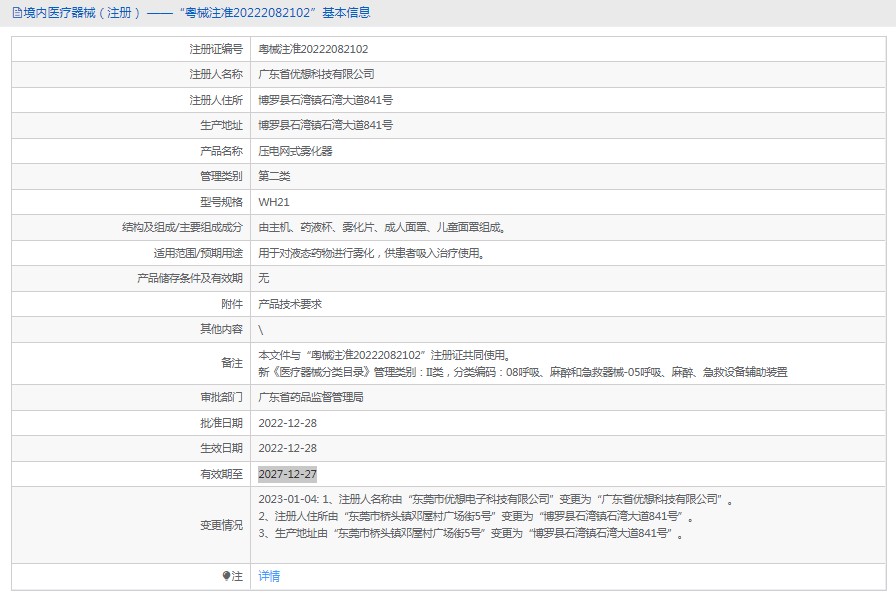This screenshot has height=597, width=896.
Task: Click approval department 广东省药品监督管理局
Action: (311, 397)
